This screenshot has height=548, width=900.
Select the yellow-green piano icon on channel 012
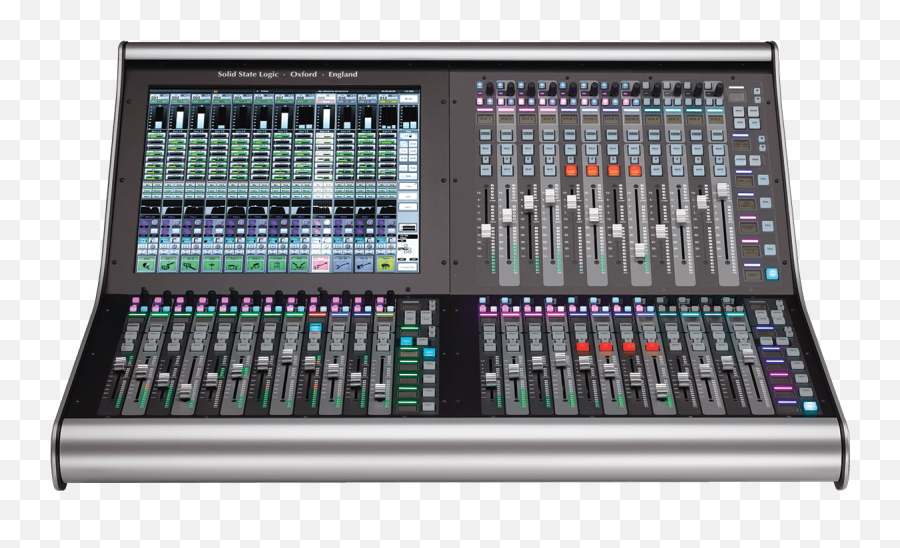[386, 264]
